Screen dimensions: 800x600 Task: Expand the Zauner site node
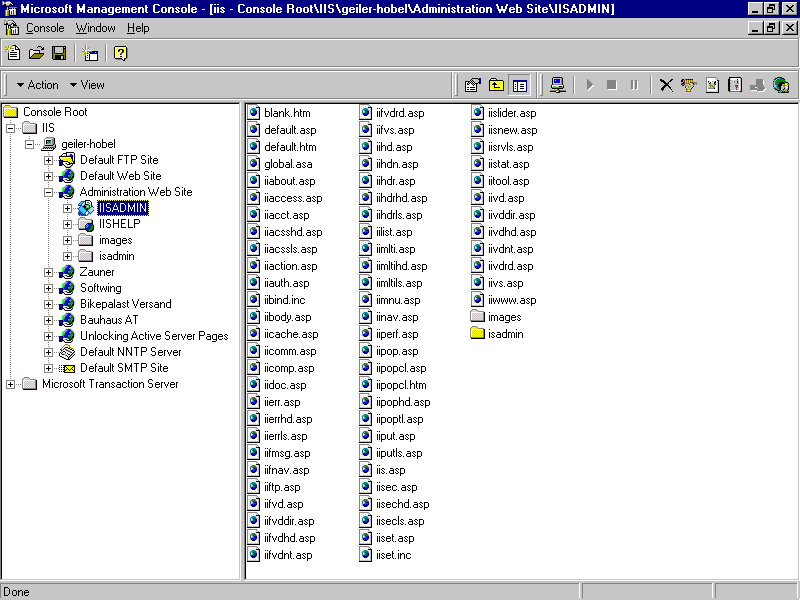pyautogui.click(x=48, y=272)
